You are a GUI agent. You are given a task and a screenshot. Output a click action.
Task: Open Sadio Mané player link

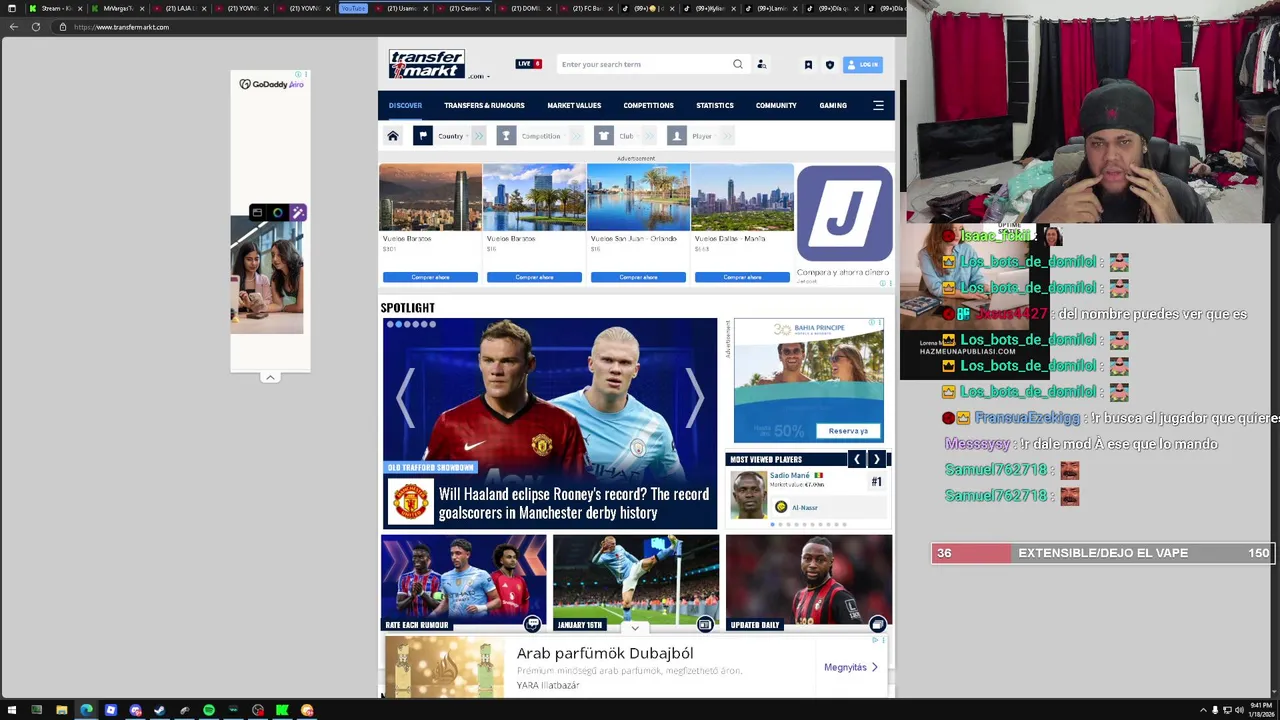(790, 476)
